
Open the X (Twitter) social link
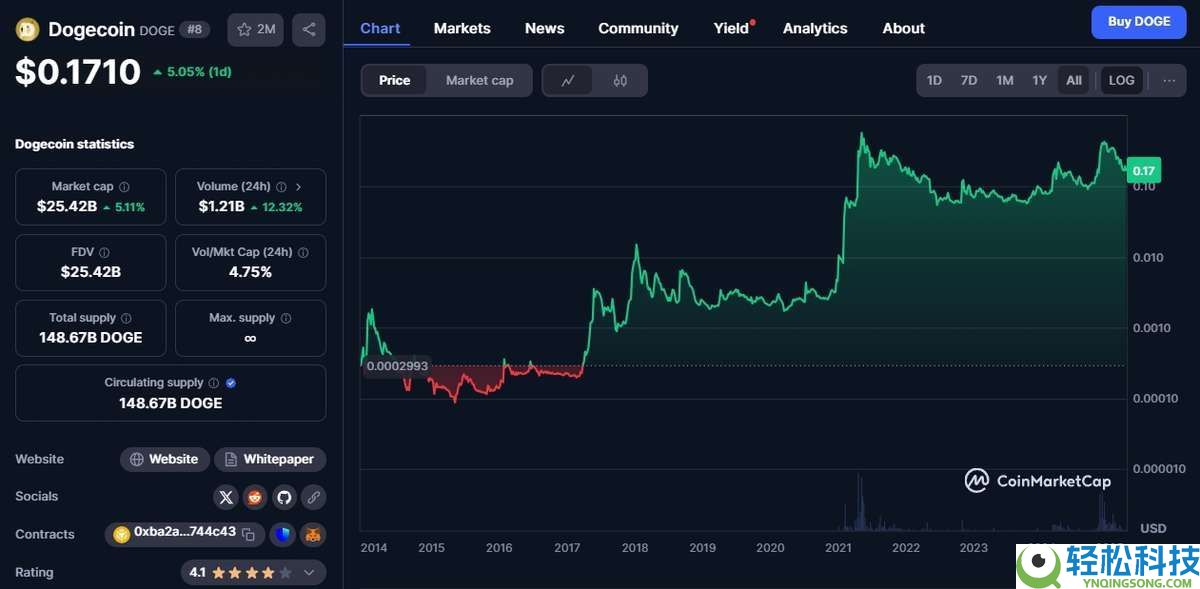tap(226, 497)
